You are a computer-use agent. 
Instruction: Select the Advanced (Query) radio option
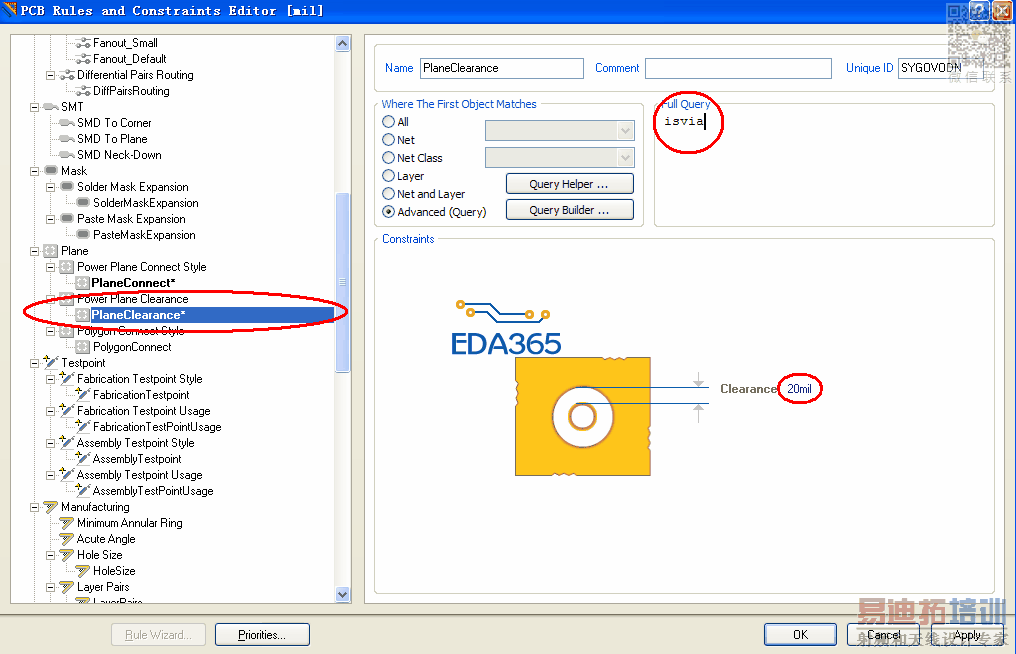pyautogui.click(x=389, y=212)
